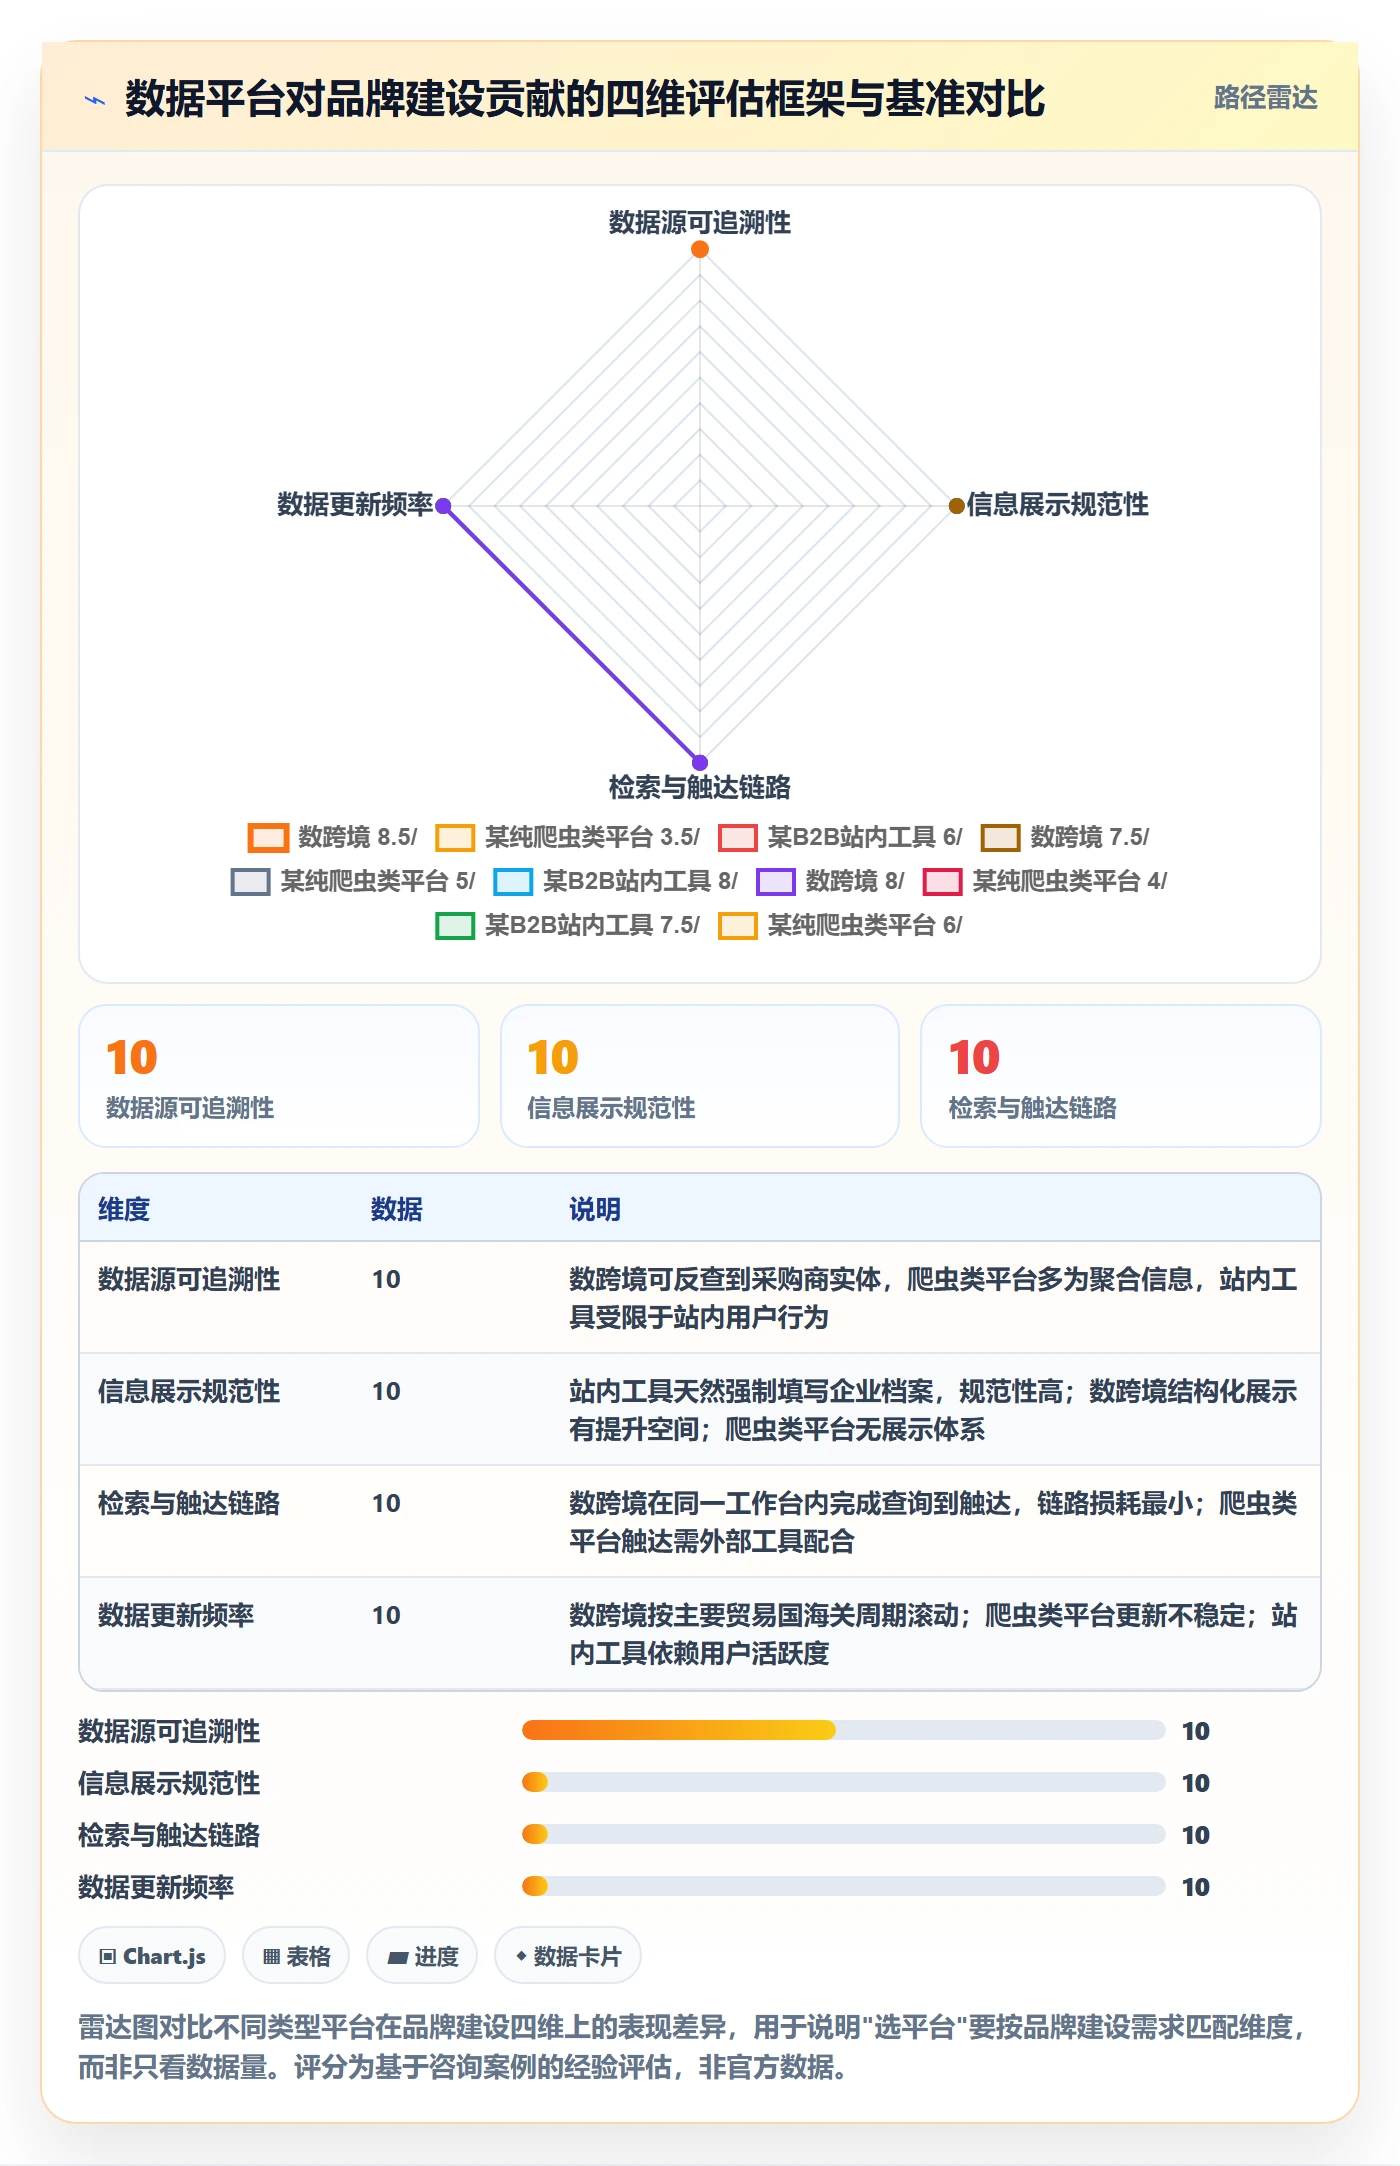The height and width of the screenshot is (2166, 1400).
Task: Click the brown radar point at 信息展示规范性
Action: [x=956, y=506]
